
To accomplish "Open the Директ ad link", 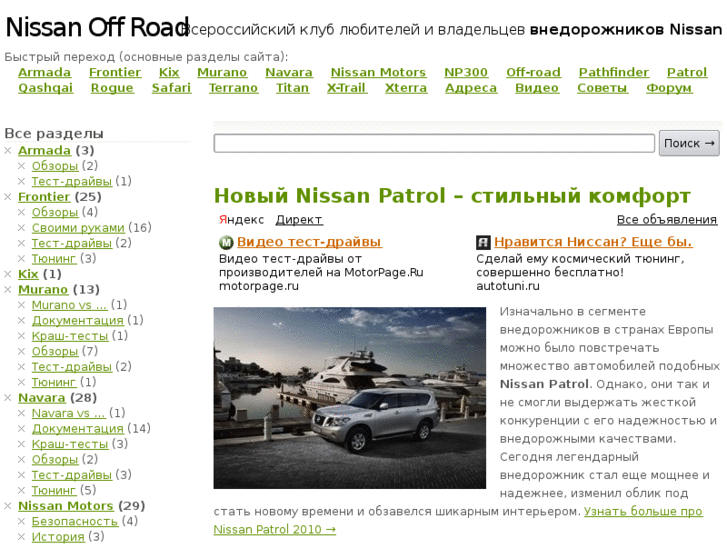I will [299, 219].
